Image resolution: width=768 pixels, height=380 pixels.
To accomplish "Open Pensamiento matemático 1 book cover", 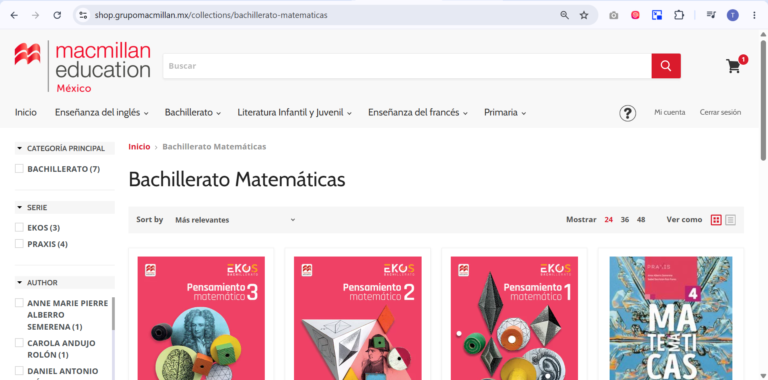I will [x=514, y=318].
